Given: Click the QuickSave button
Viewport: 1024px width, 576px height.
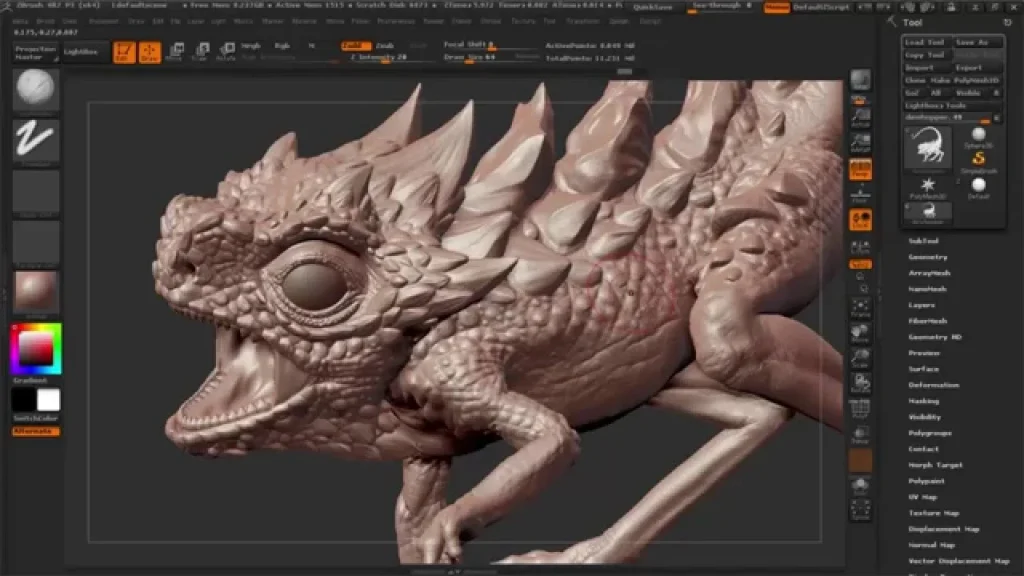Looking at the screenshot, I should pos(653,7).
